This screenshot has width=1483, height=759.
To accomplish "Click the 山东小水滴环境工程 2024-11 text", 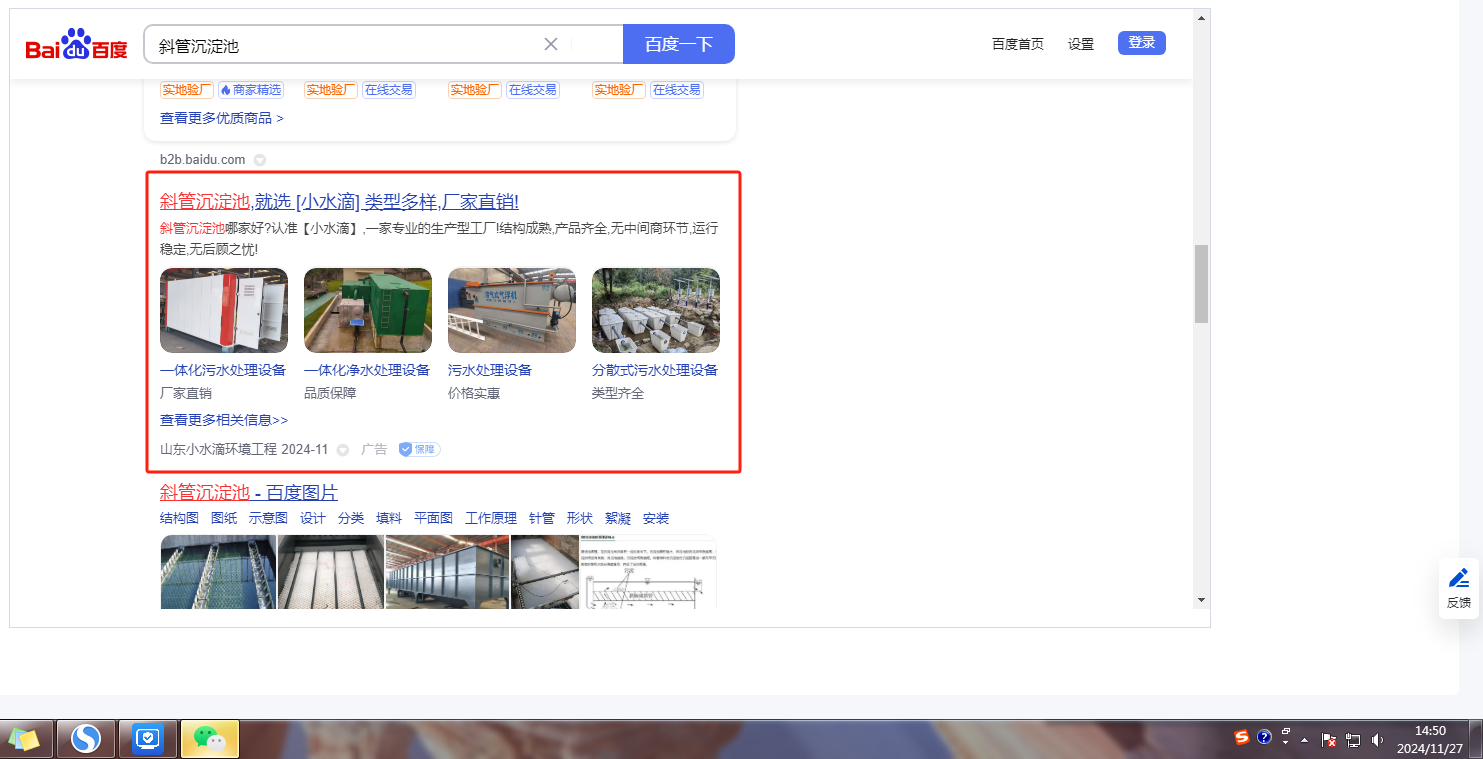I will (x=244, y=450).
